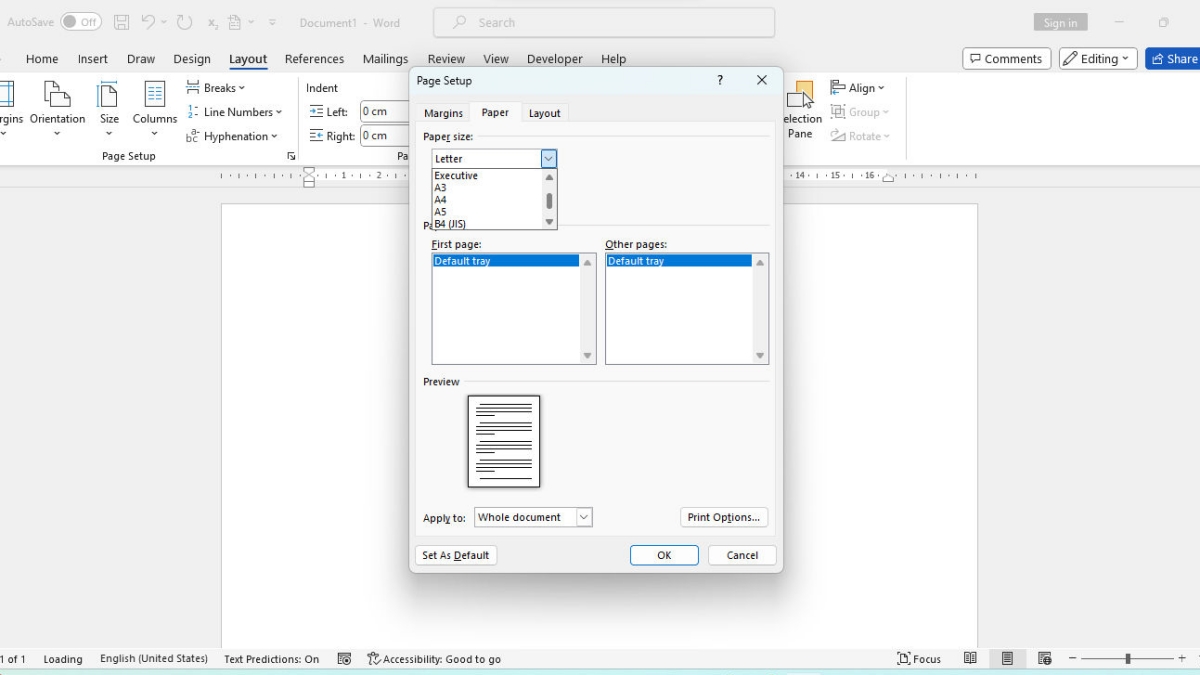Open the Selection Pane
This screenshot has height=675, width=1200.
tap(800, 110)
